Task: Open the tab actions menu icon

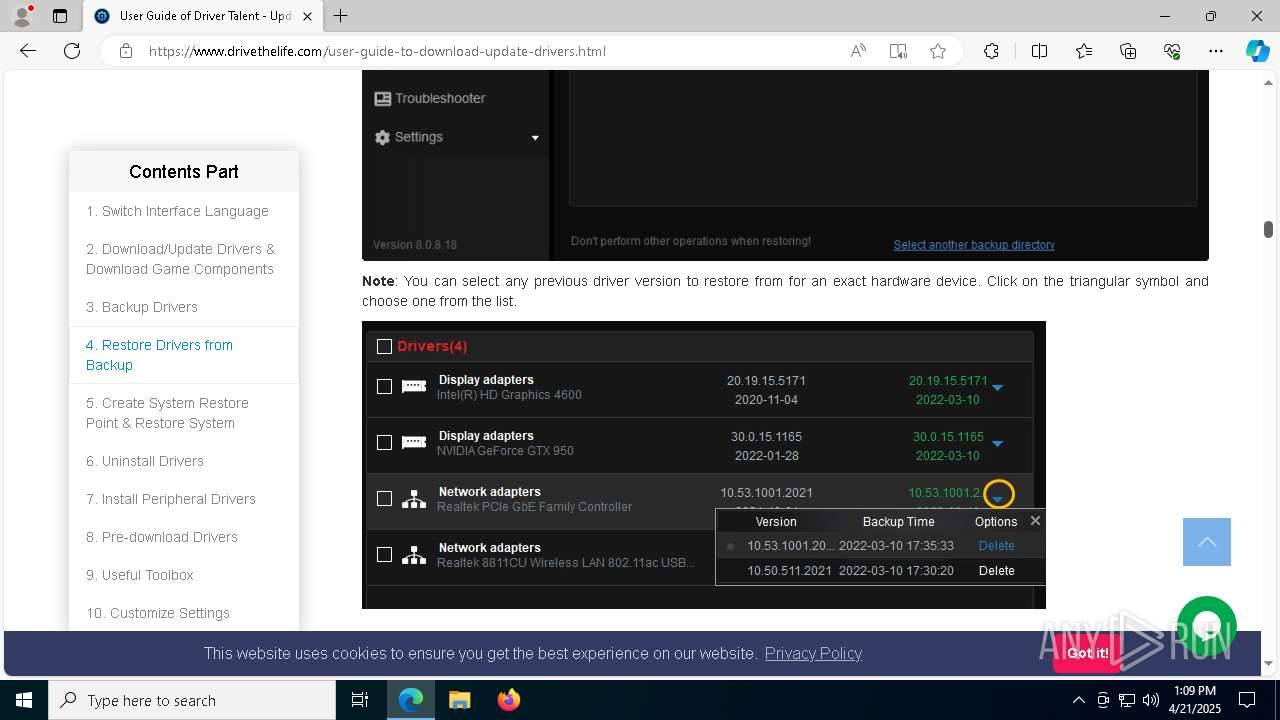Action: tap(60, 16)
